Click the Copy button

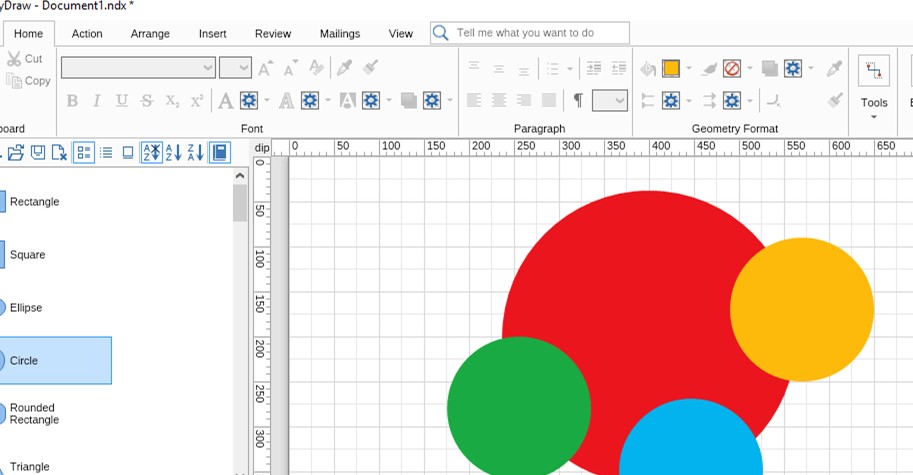pyautogui.click(x=28, y=81)
